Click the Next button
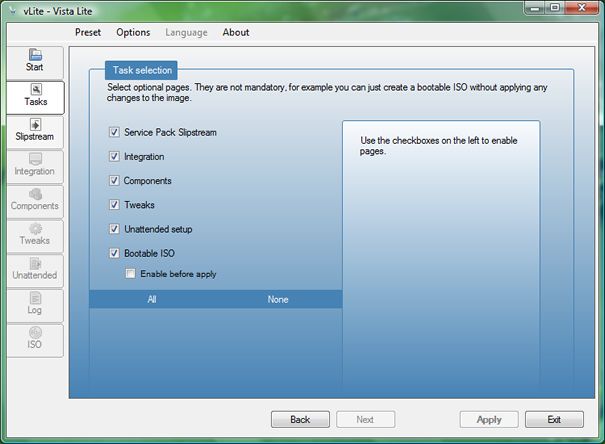This screenshot has height=444, width=605. (x=365, y=419)
